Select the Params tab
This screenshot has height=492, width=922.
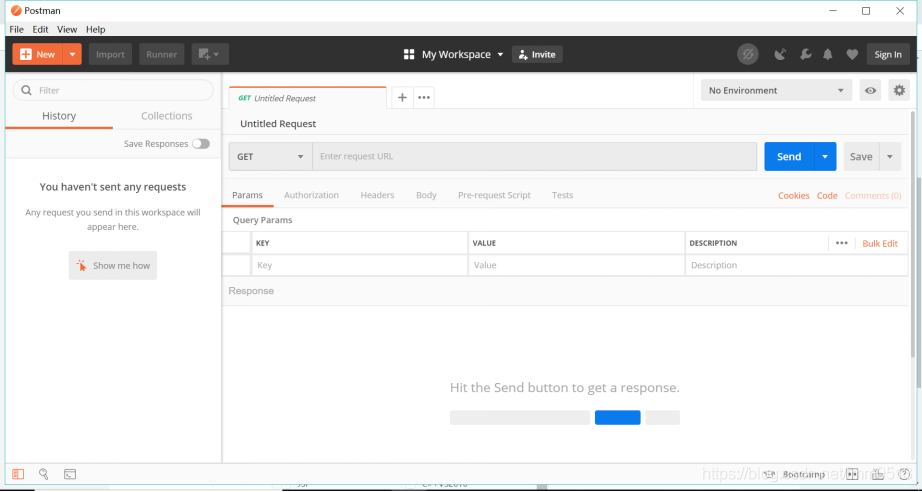[248, 195]
